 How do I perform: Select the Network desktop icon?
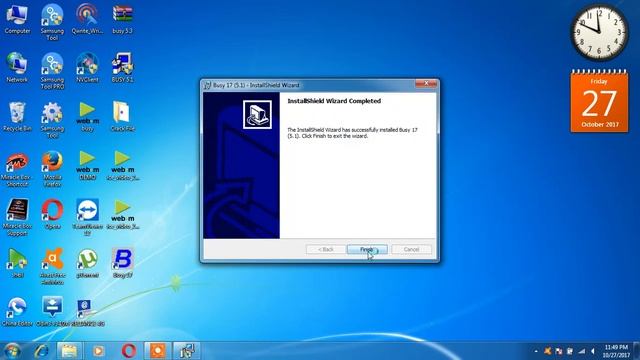click(17, 68)
